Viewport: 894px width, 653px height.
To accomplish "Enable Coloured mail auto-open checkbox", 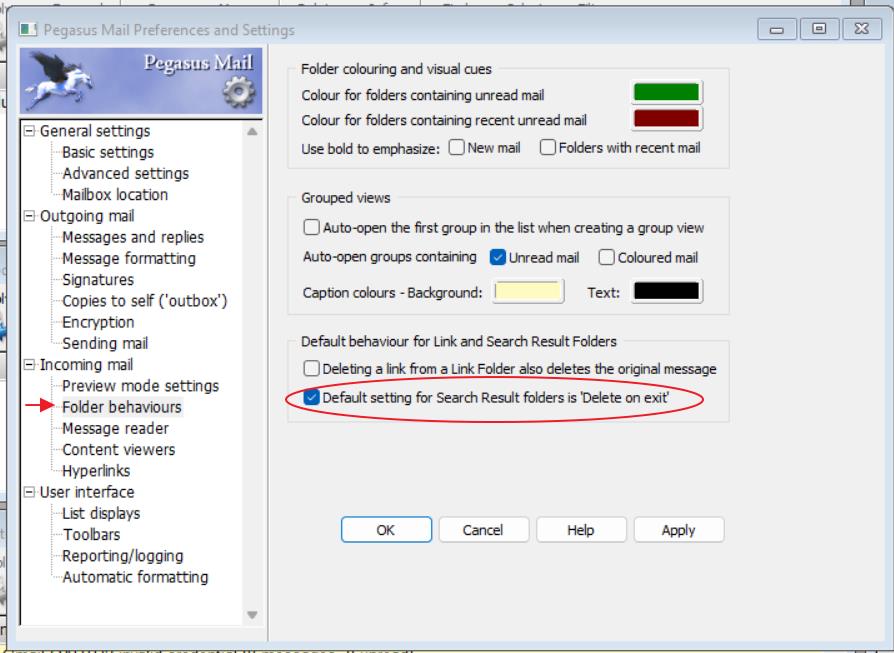I will 606,257.
